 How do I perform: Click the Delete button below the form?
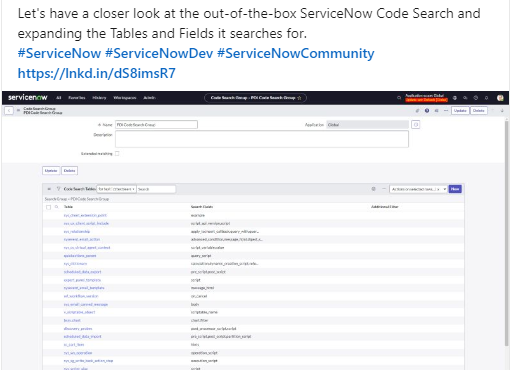(x=69, y=171)
